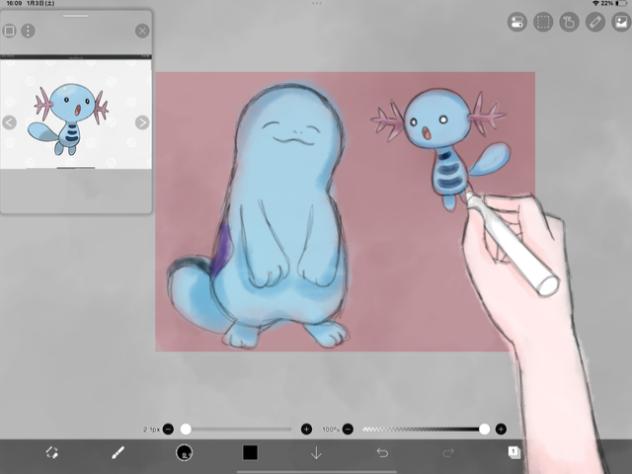The image size is (632, 474).
Task: Tap the reference window grid icon
Action: click(9, 31)
